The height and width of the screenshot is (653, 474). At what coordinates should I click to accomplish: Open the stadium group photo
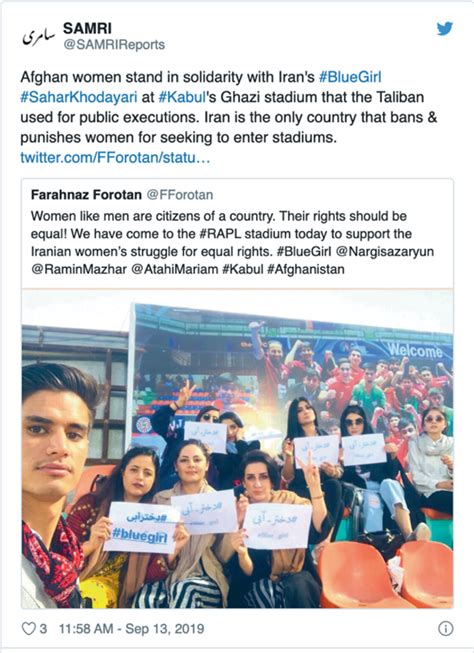(x=237, y=449)
